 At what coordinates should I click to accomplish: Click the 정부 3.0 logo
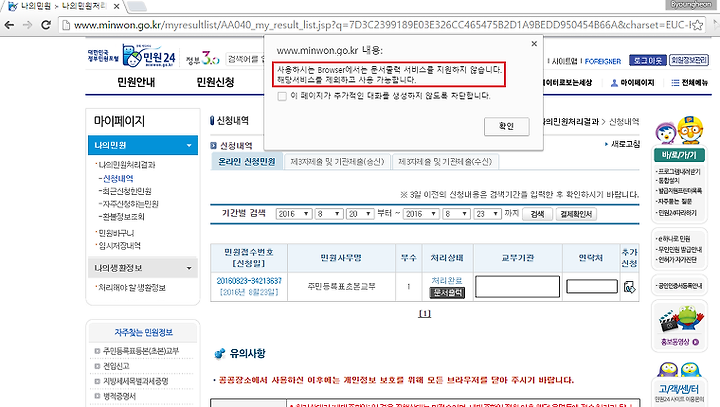click(202, 58)
